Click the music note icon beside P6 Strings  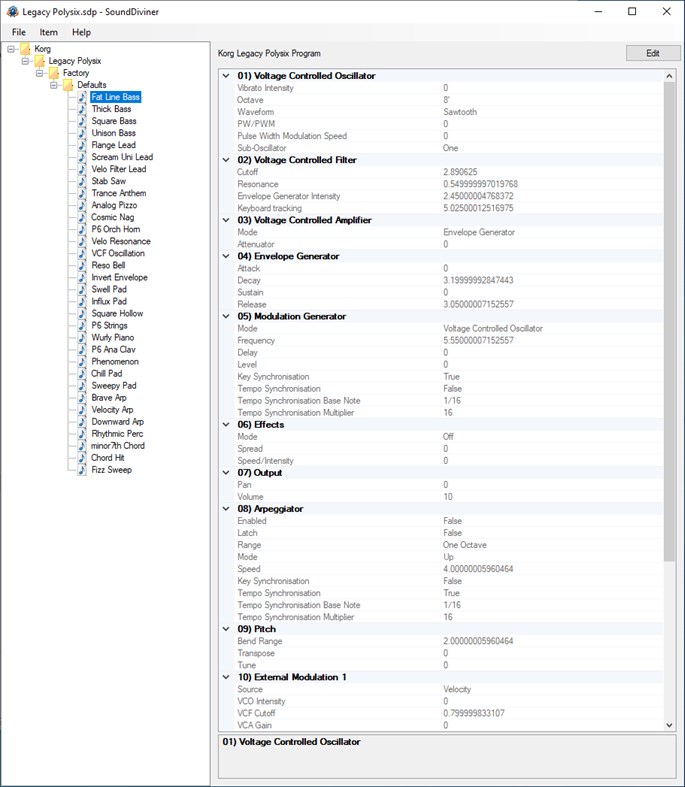82,326
